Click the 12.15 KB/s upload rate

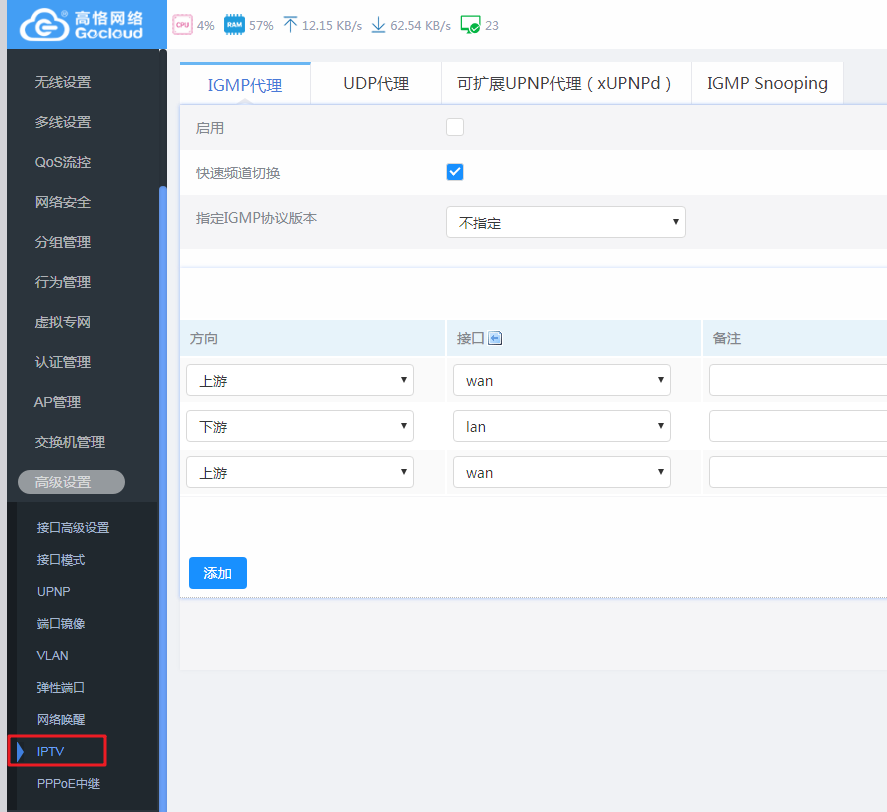coord(331,25)
